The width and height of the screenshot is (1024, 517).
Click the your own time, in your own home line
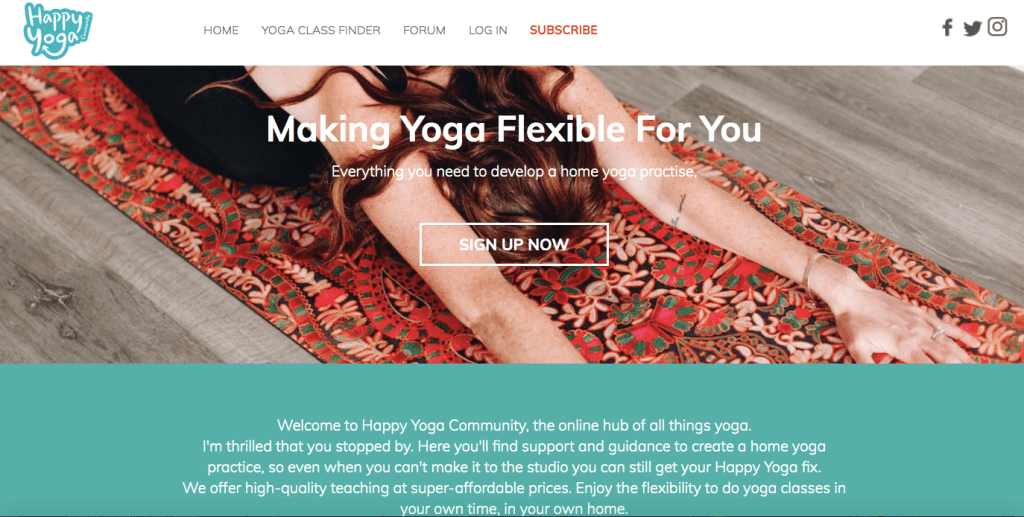(x=514, y=508)
